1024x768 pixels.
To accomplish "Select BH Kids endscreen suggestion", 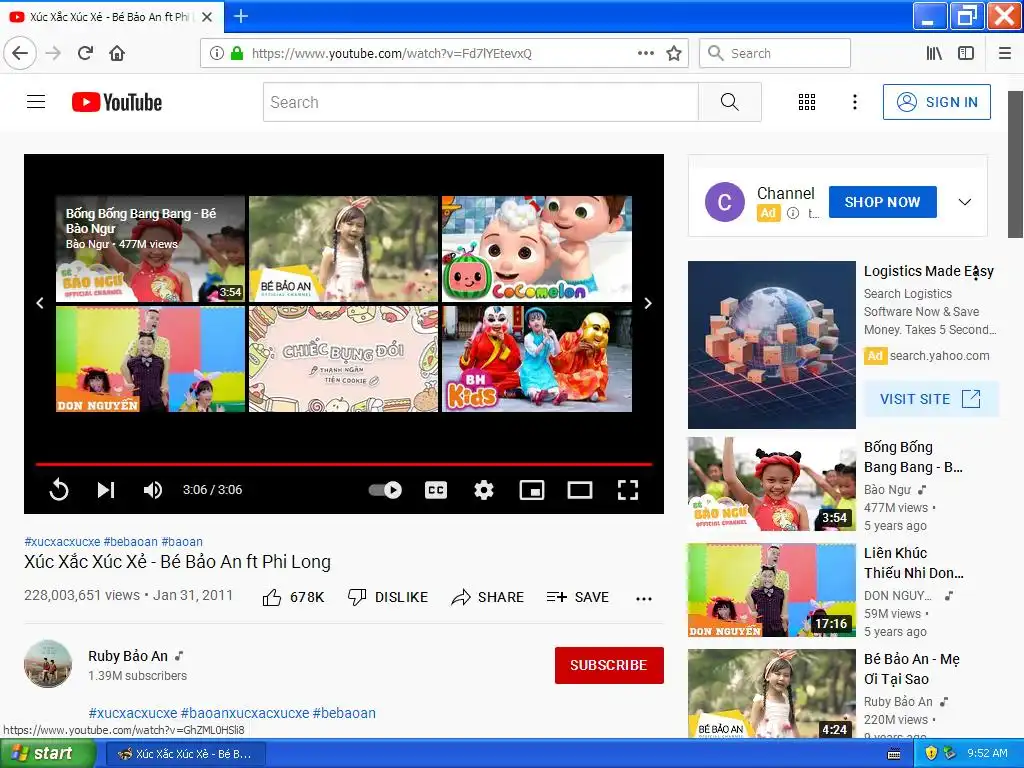I will pyautogui.click(x=537, y=359).
